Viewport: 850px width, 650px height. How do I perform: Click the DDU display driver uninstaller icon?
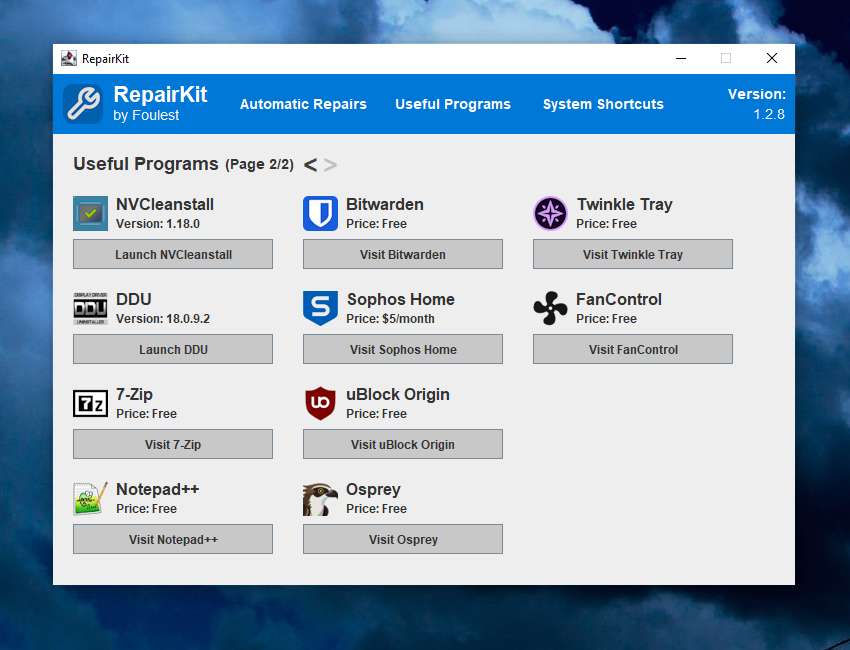[x=91, y=308]
